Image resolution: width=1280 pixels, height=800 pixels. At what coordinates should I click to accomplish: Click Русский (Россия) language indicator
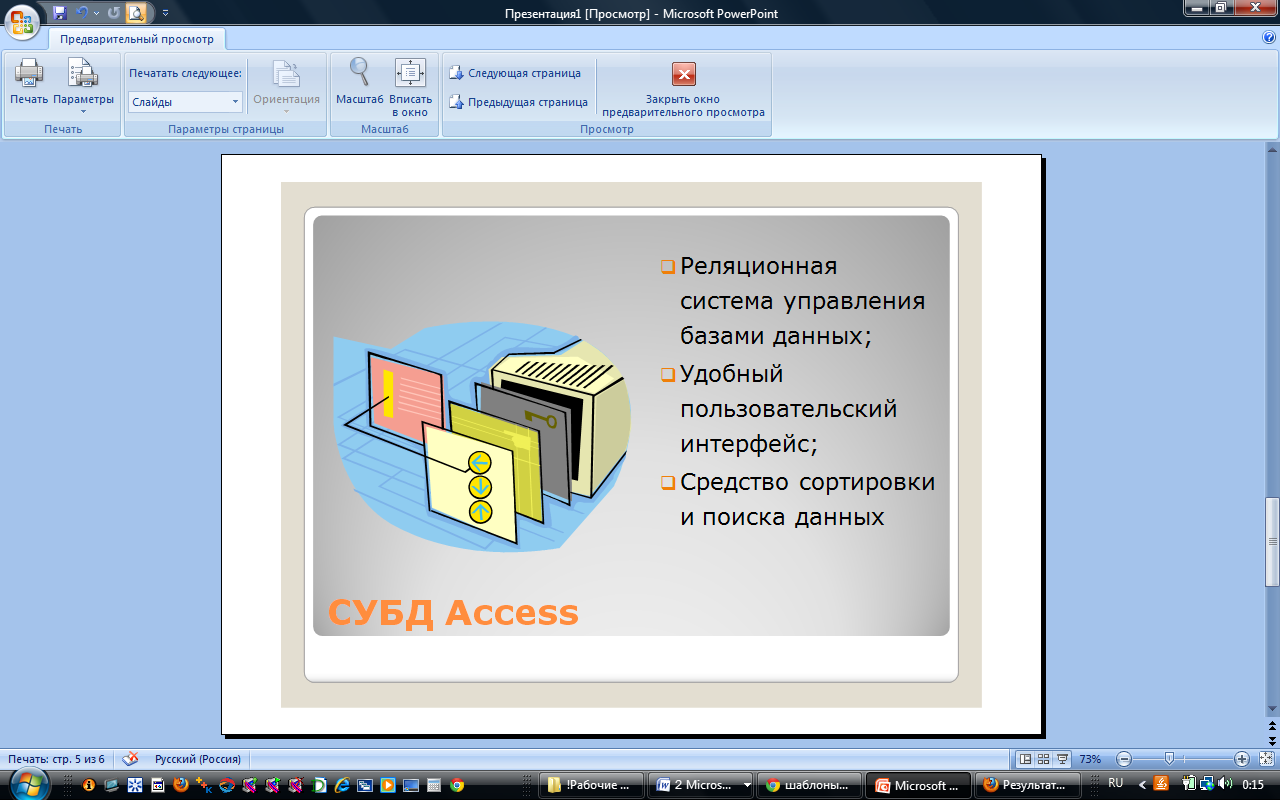pos(198,759)
